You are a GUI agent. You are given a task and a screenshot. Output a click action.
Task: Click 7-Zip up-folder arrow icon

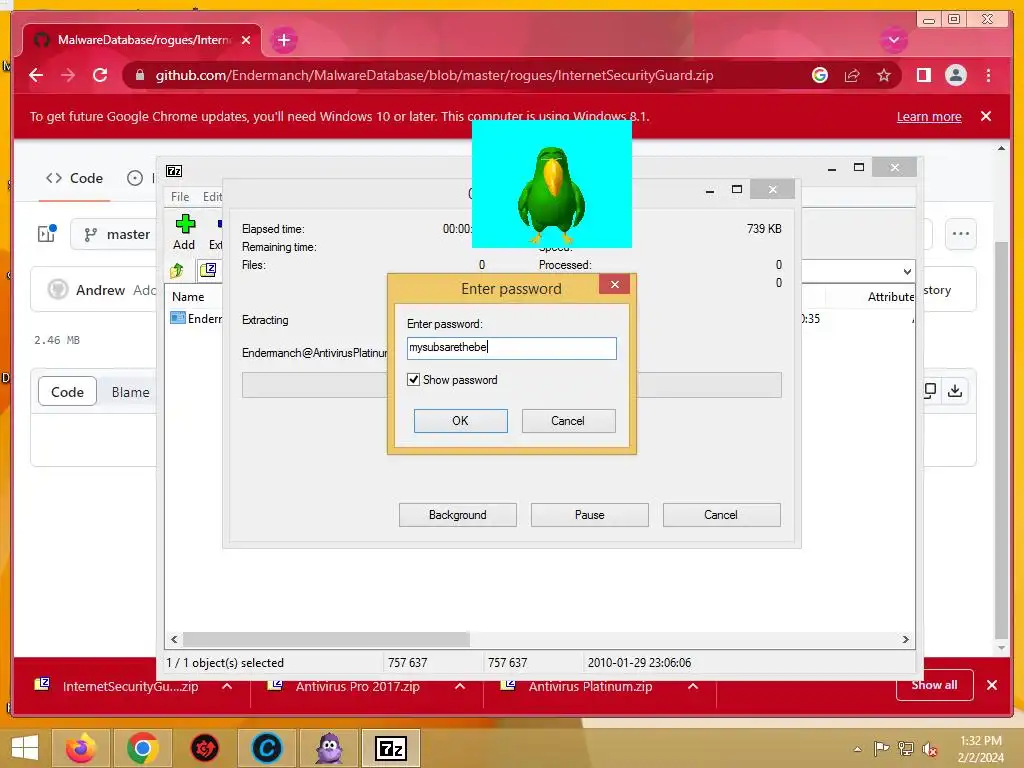coord(177,270)
